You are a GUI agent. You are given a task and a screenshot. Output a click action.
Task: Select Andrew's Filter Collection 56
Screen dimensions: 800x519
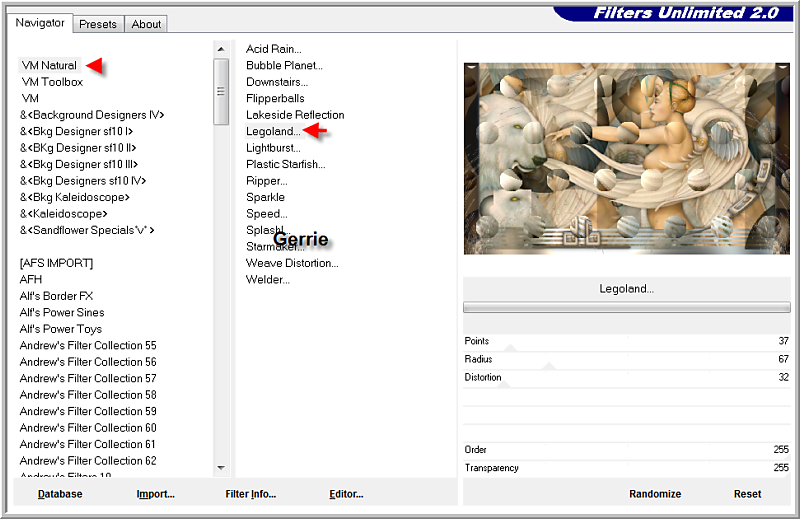[88, 362]
